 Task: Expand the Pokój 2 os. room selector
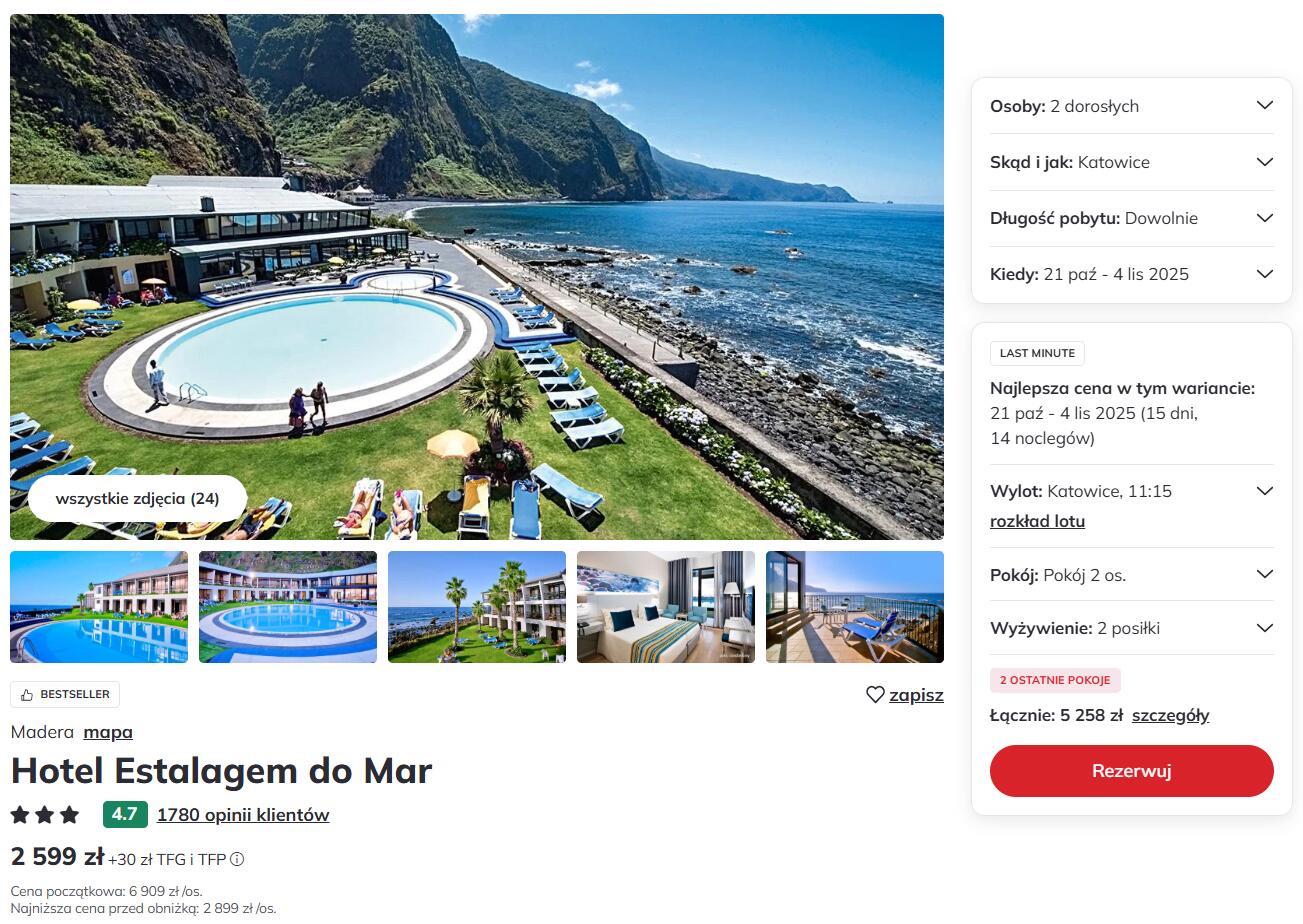tap(1132, 575)
